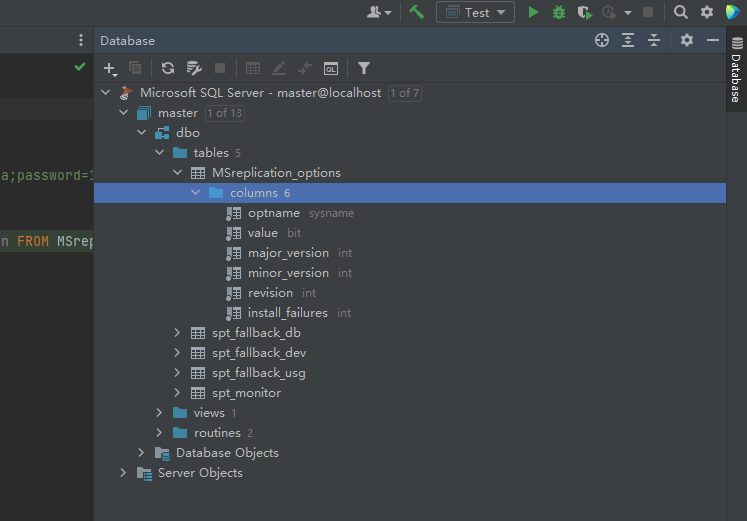Screen dimensions: 747x521
Task: Open the Search Everywhere magnifier
Action: click(681, 12)
